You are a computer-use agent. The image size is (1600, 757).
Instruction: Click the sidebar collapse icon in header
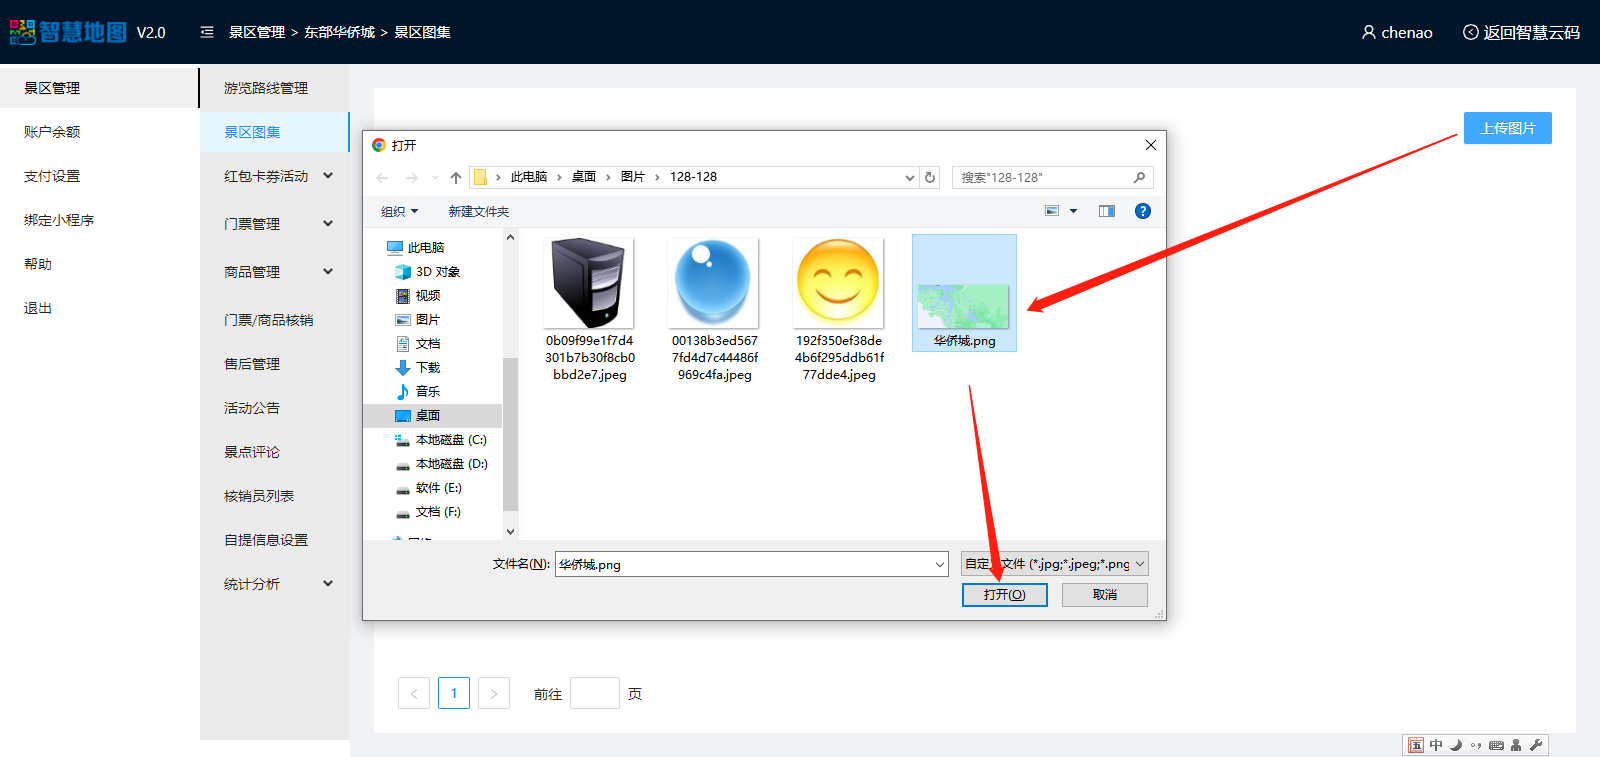coord(207,32)
